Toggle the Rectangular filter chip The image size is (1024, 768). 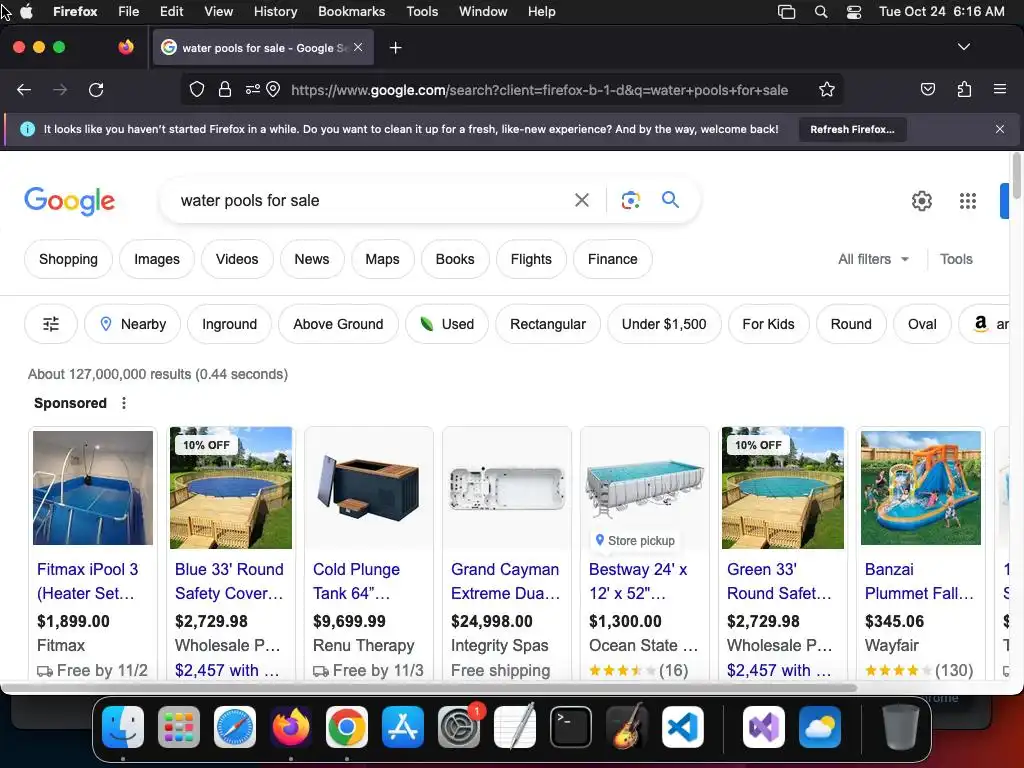click(547, 324)
